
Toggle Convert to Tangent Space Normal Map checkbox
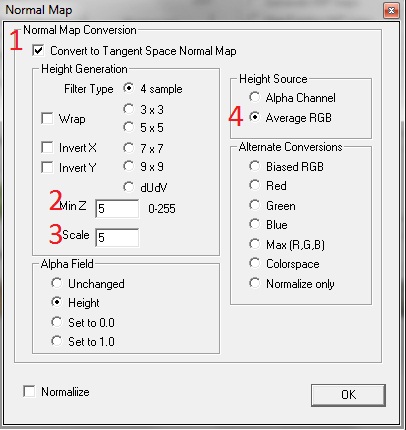(38, 51)
